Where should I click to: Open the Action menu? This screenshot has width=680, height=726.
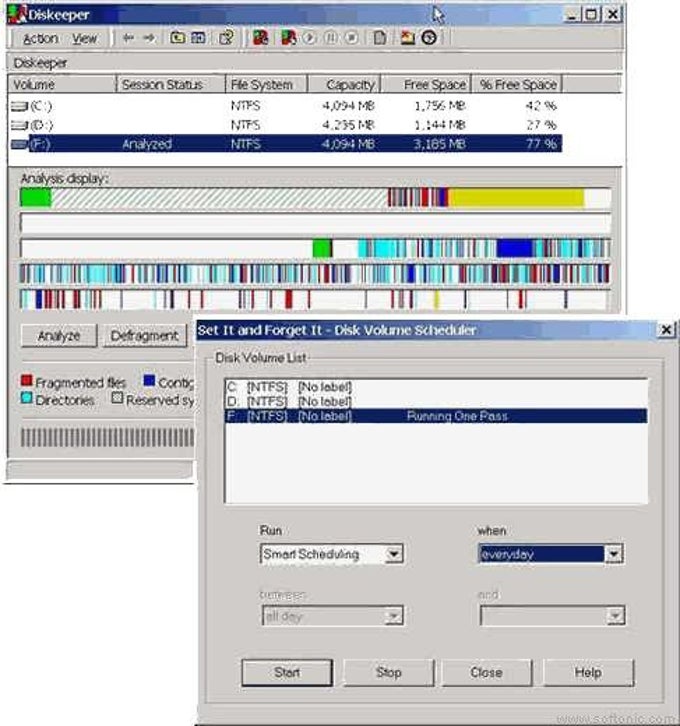(x=41, y=38)
